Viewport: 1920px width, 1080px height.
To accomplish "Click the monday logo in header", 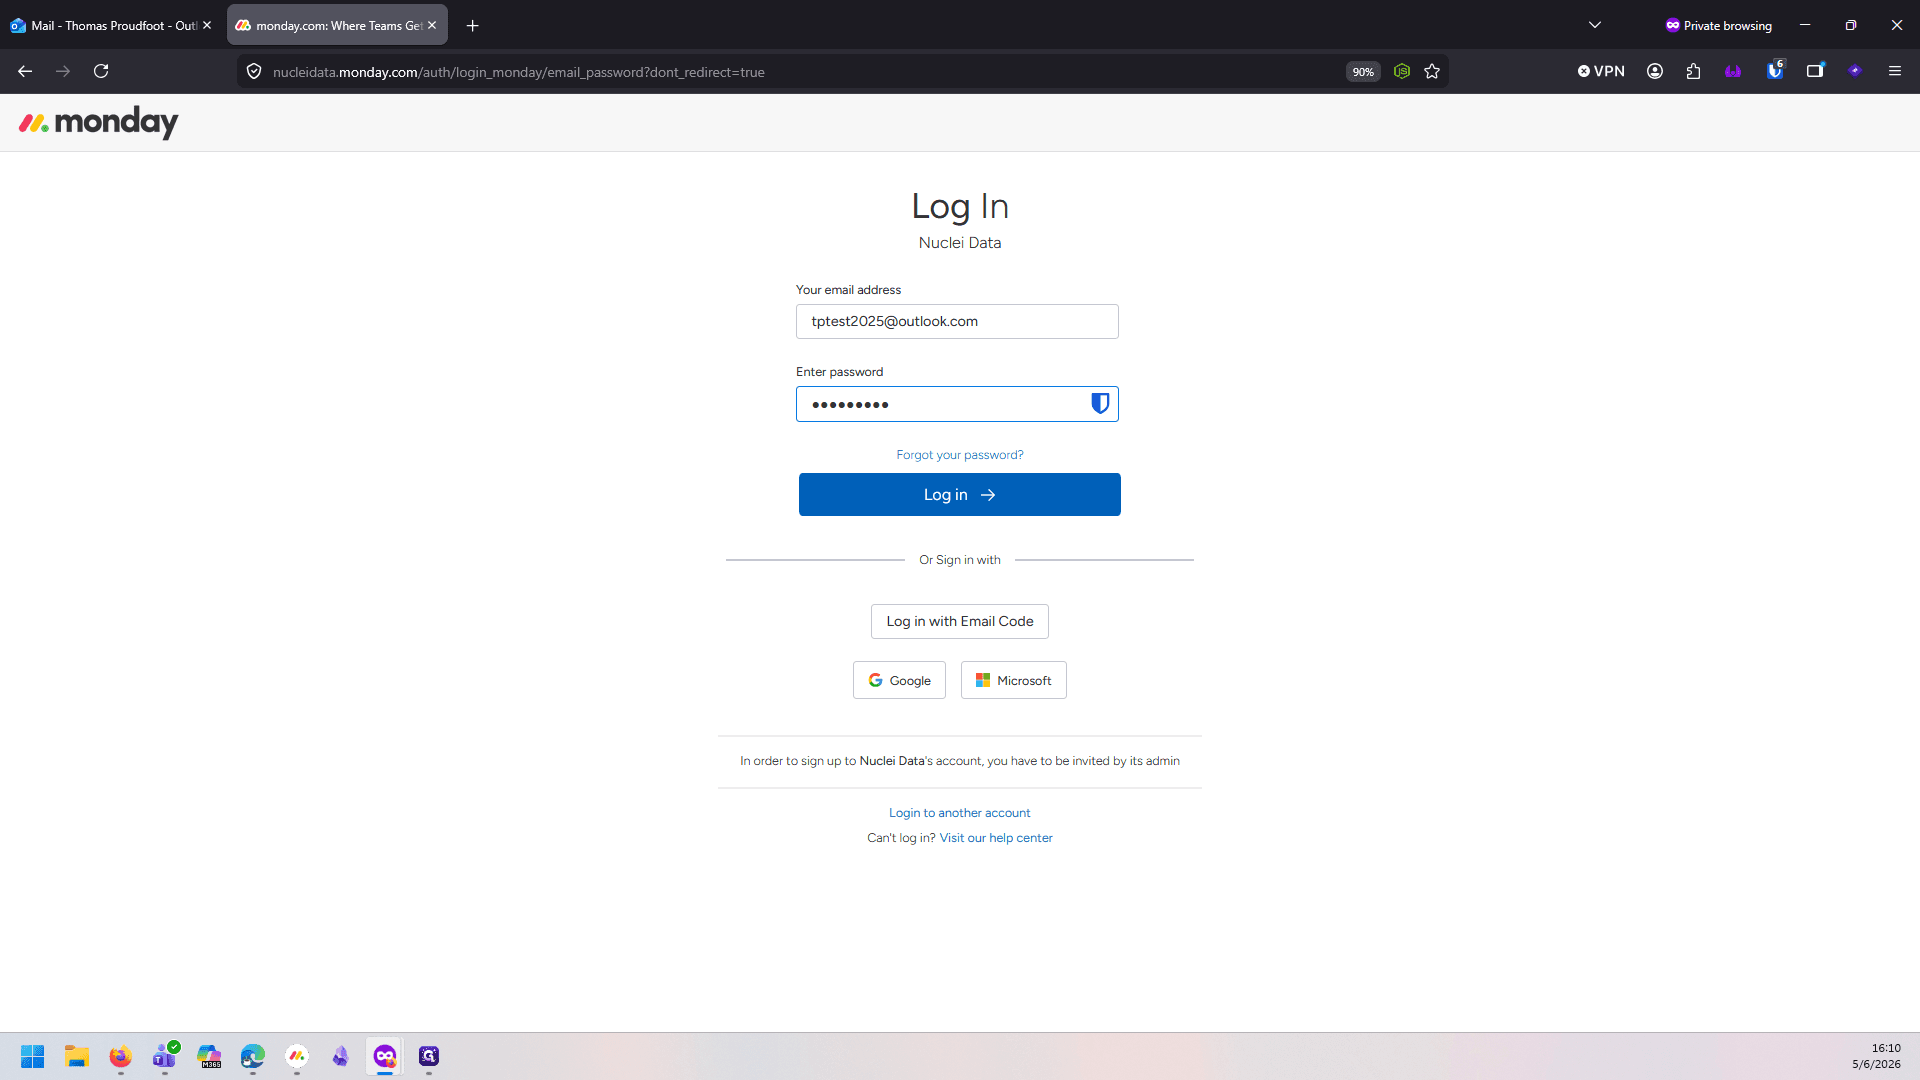I will [x=98, y=123].
